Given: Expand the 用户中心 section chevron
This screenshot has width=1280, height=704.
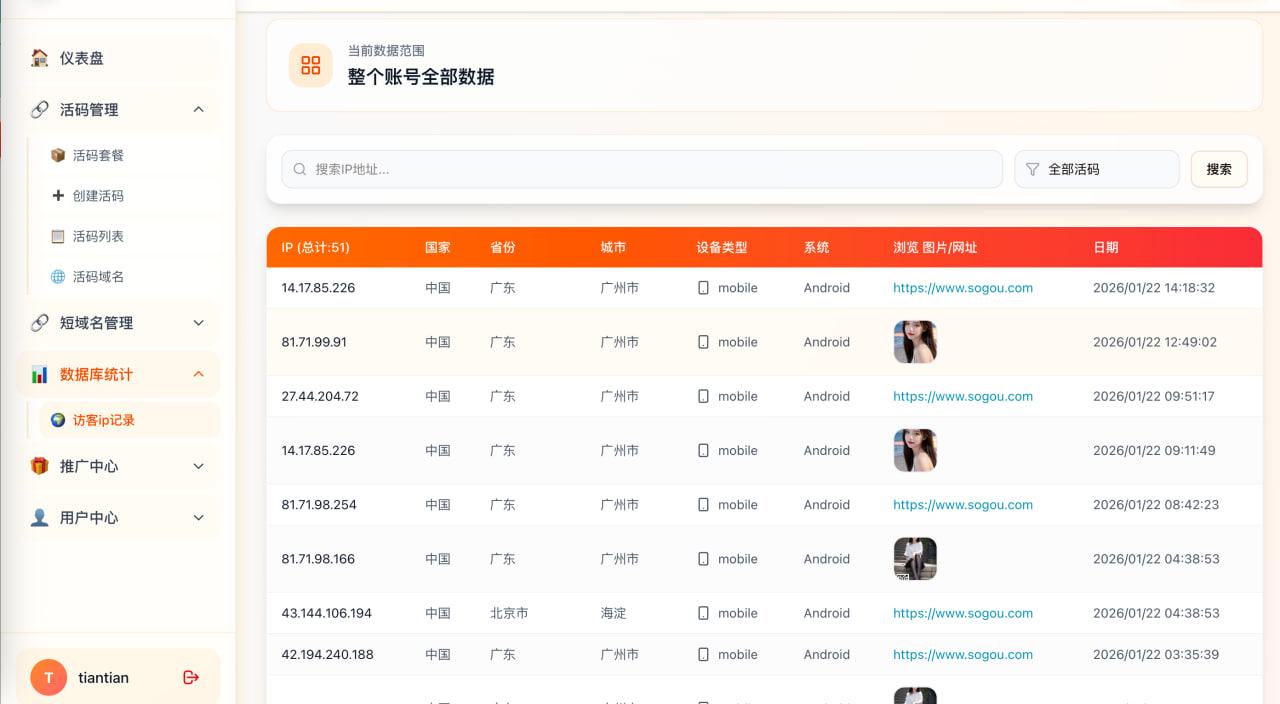Looking at the screenshot, I should pos(198,518).
